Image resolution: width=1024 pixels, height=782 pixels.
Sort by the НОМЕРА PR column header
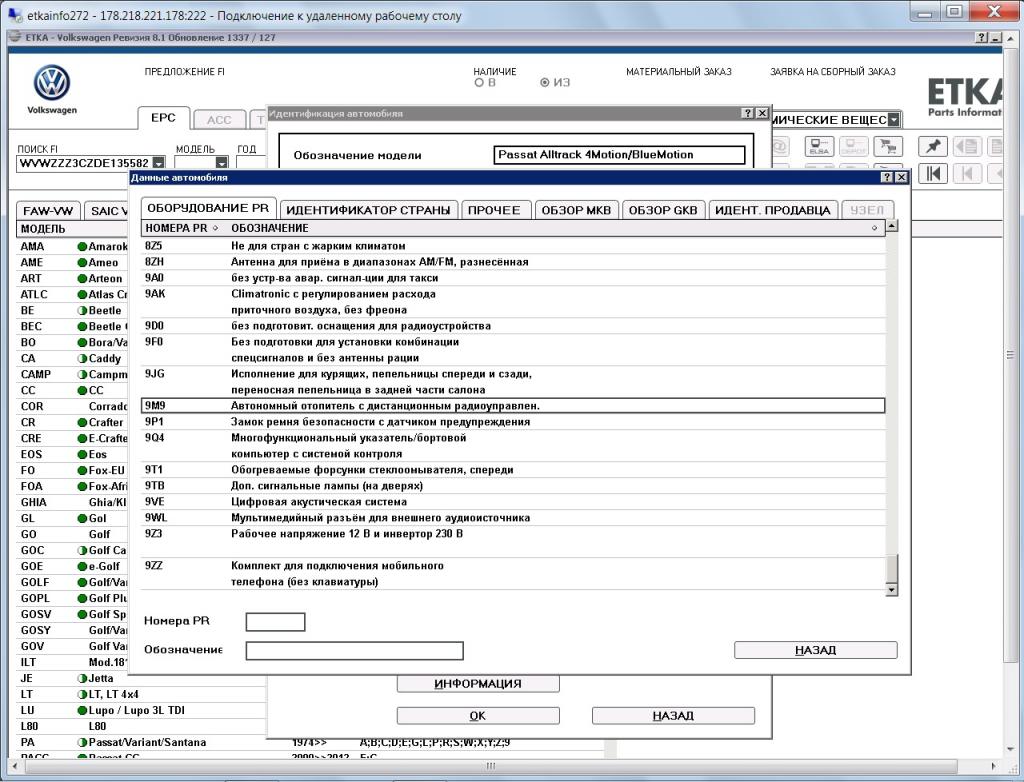pos(182,228)
